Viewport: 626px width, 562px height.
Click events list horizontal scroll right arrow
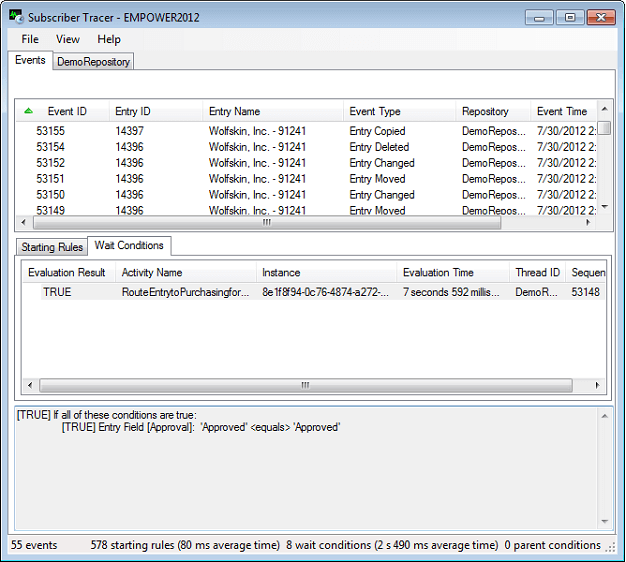pos(588,222)
